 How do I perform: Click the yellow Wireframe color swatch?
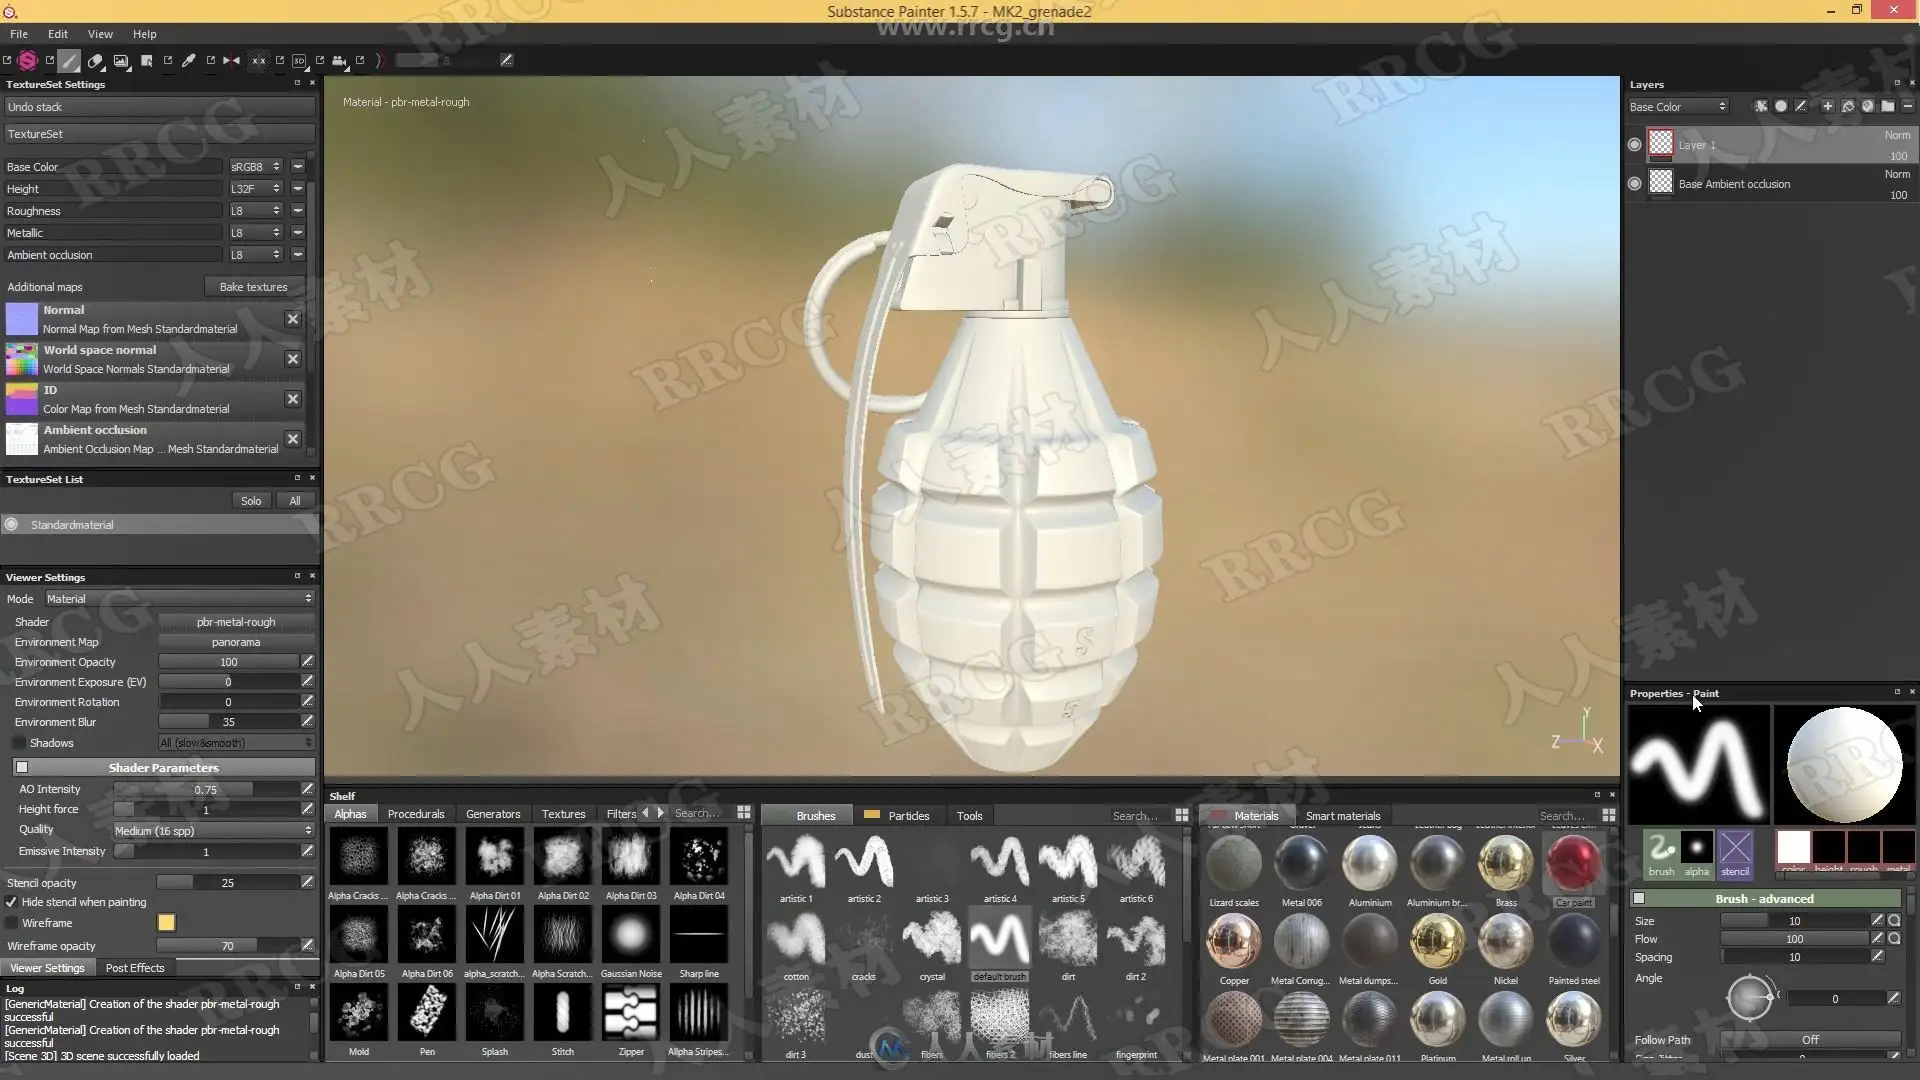tap(166, 923)
